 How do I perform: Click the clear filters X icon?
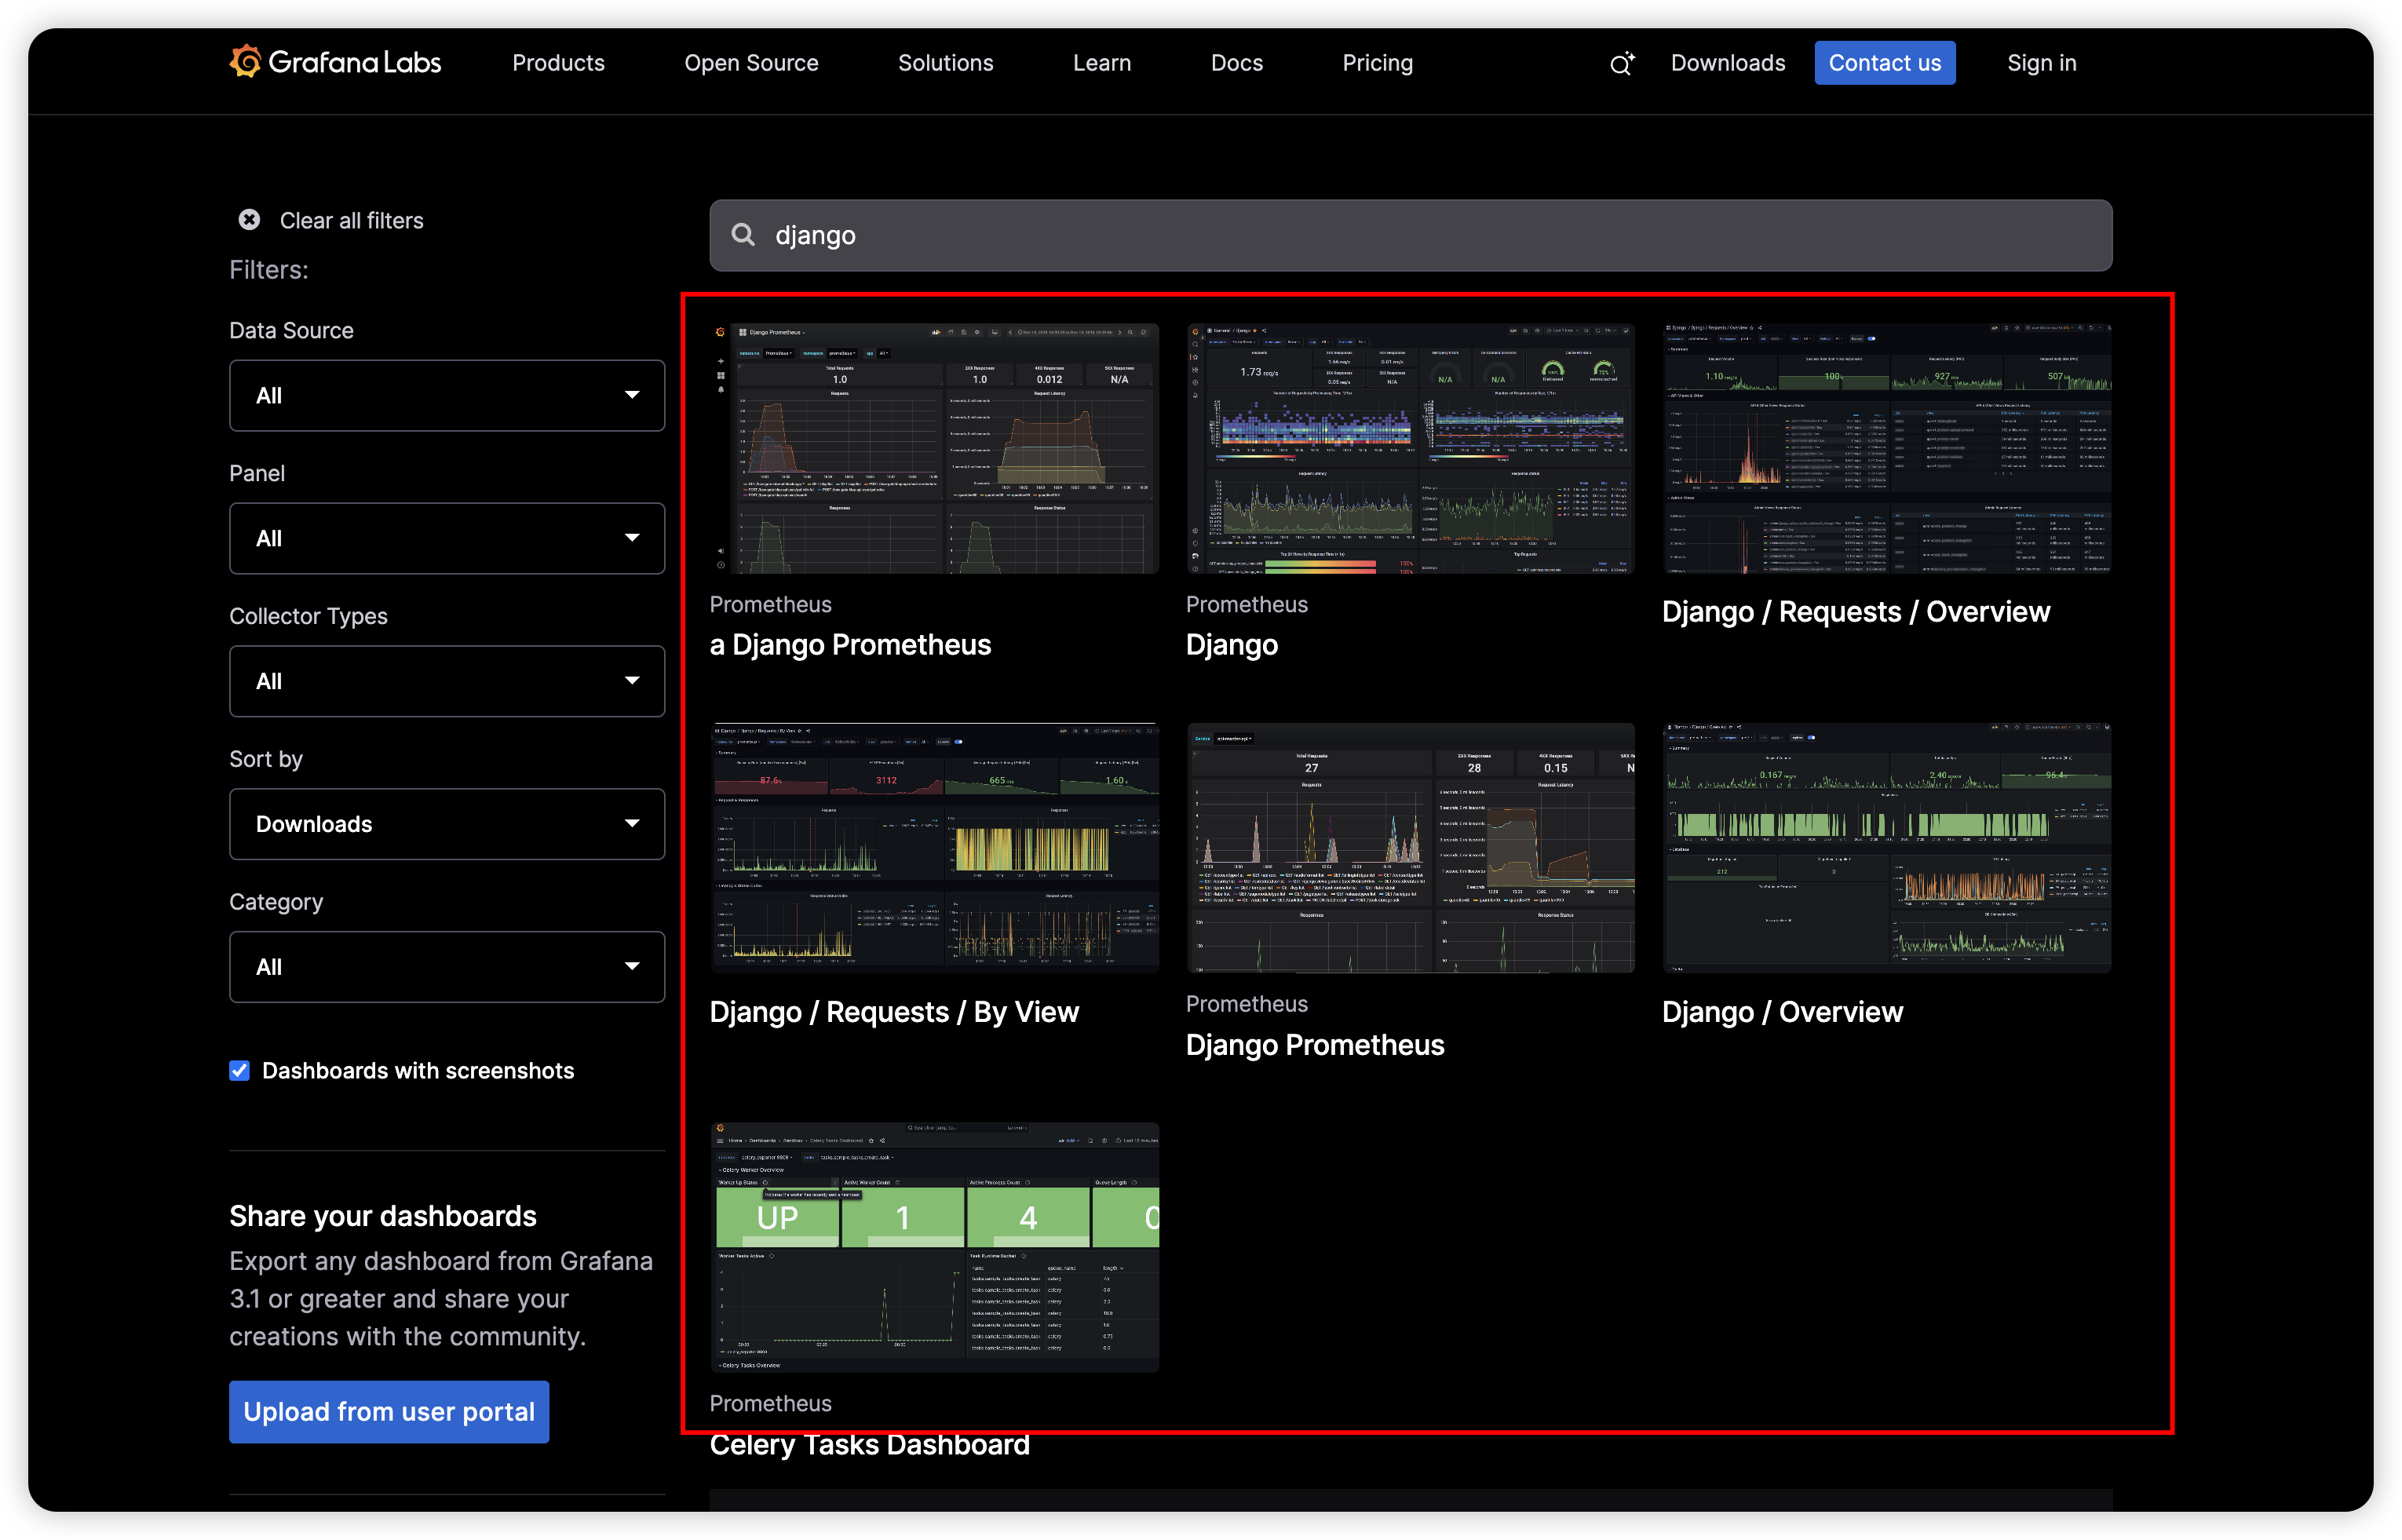point(249,220)
